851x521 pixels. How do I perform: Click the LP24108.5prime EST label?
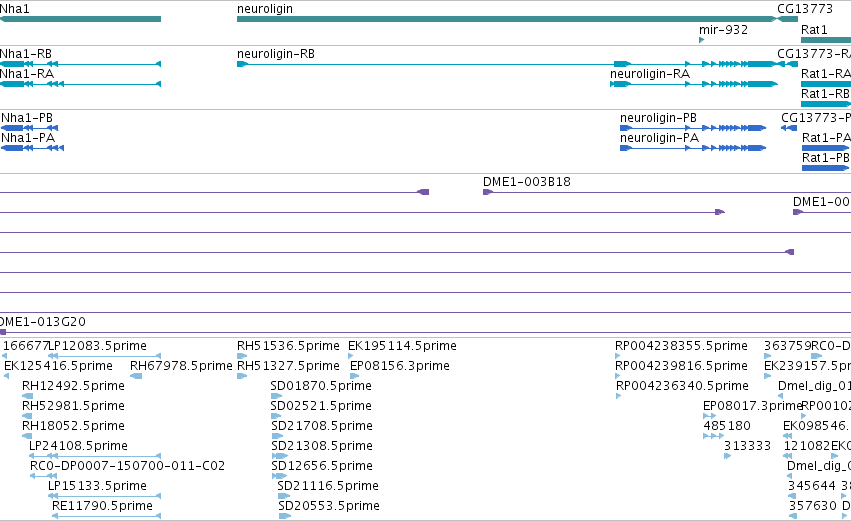[78, 446]
